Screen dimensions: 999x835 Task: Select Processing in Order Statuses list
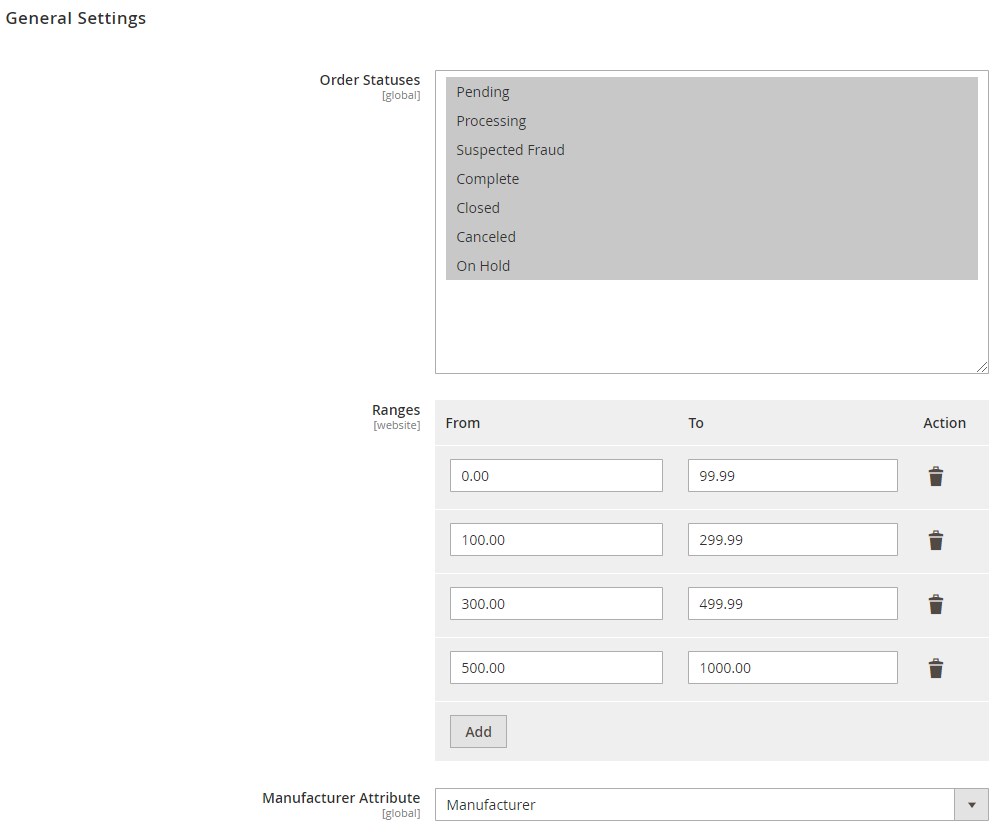pyautogui.click(x=711, y=121)
